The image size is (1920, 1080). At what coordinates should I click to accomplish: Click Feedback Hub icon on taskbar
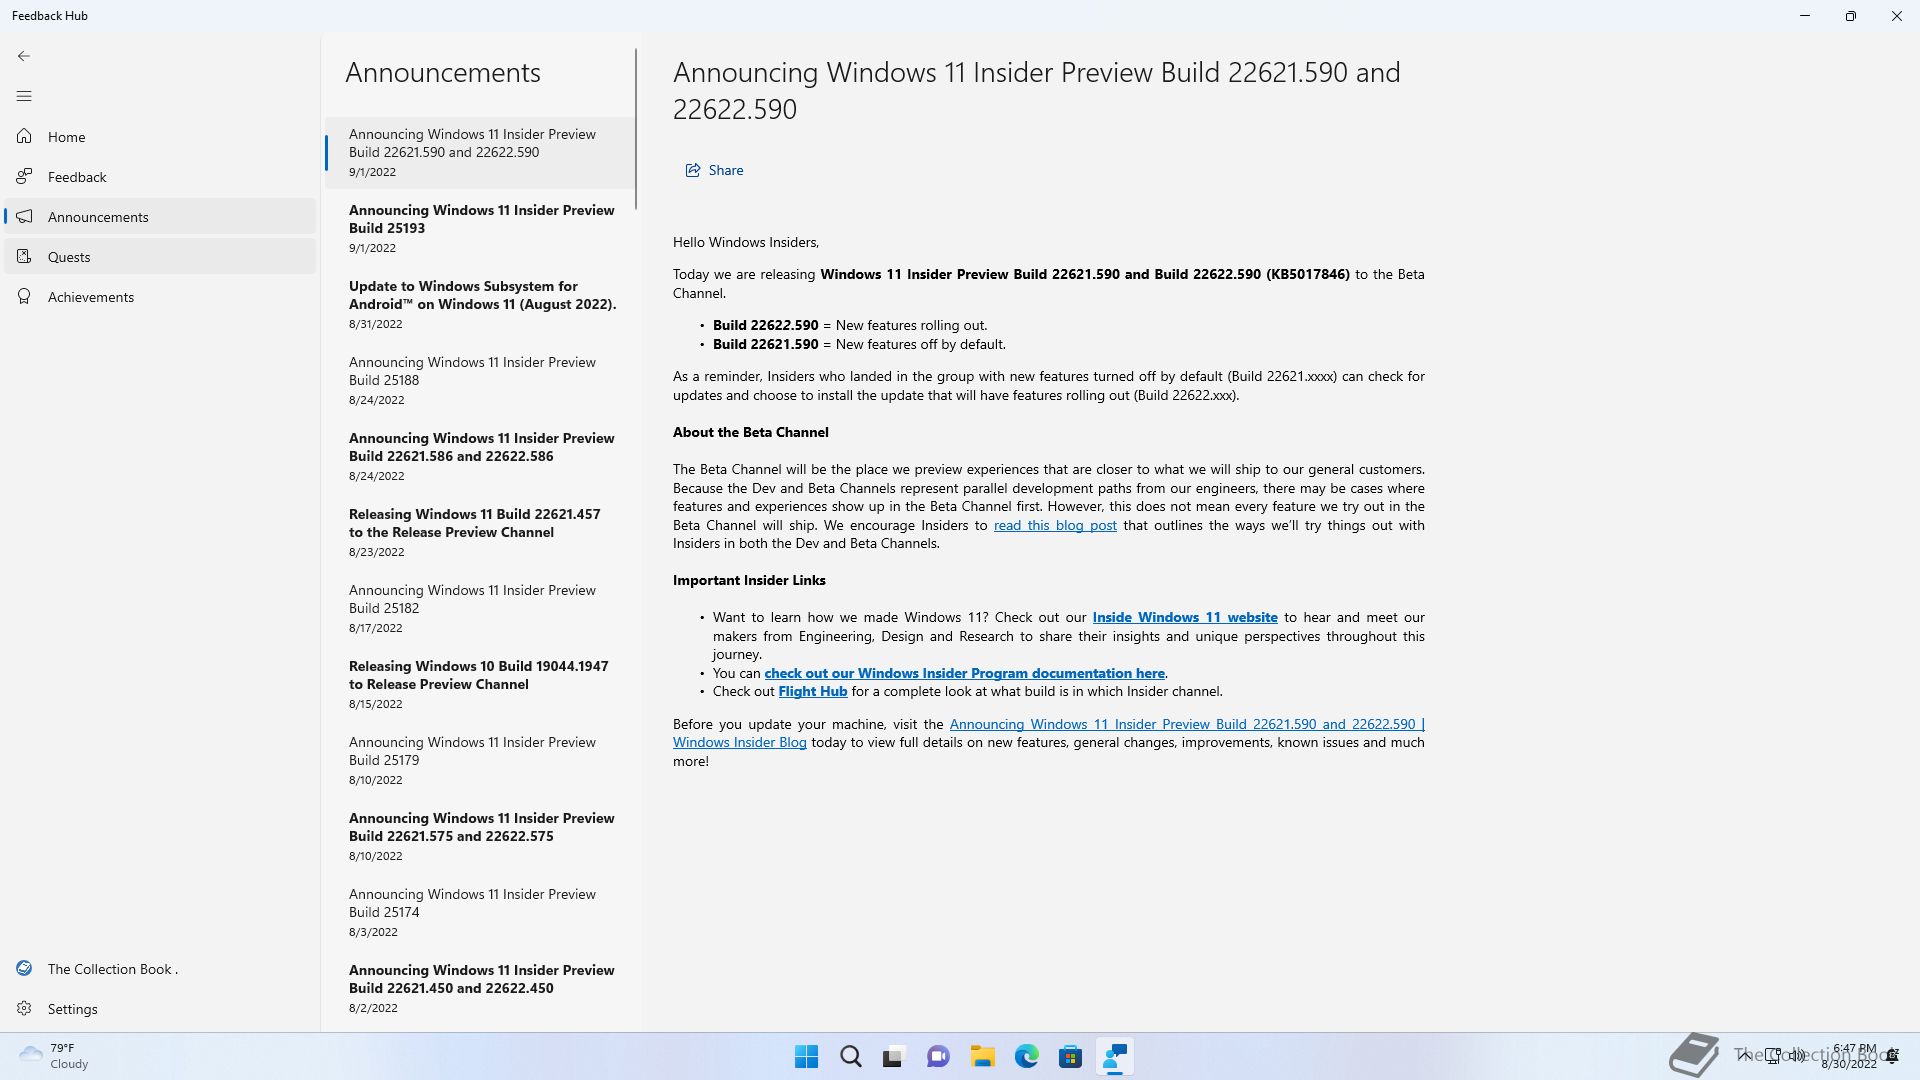[x=1114, y=1057]
